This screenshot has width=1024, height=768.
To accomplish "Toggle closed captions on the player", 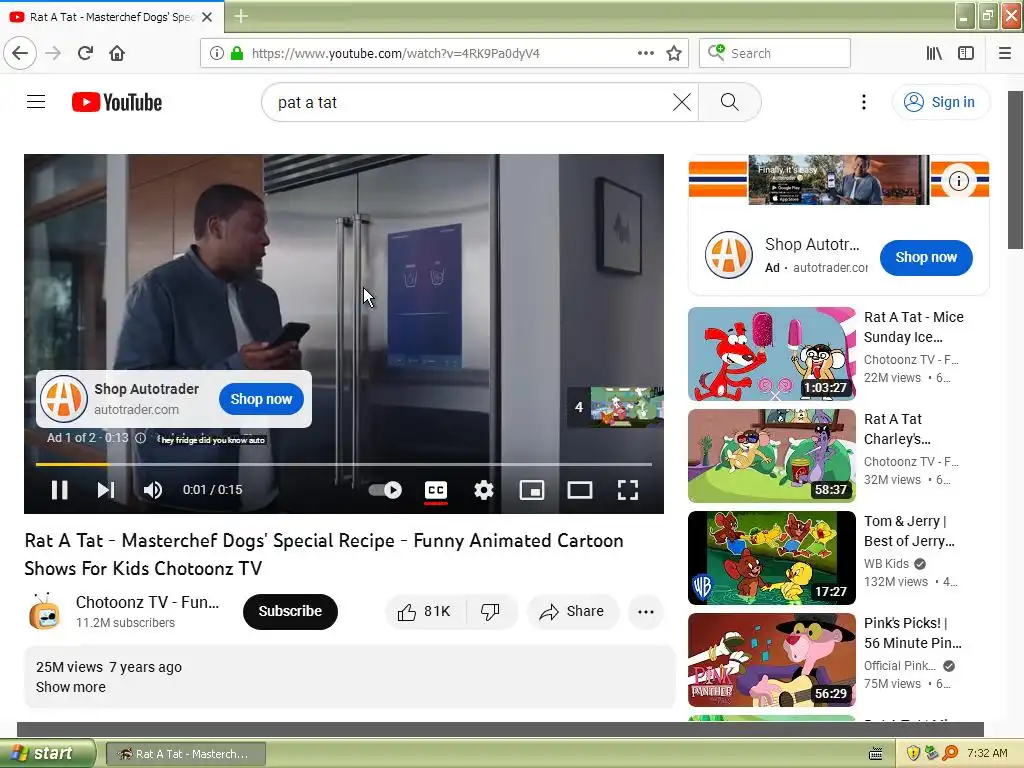I will tap(436, 490).
